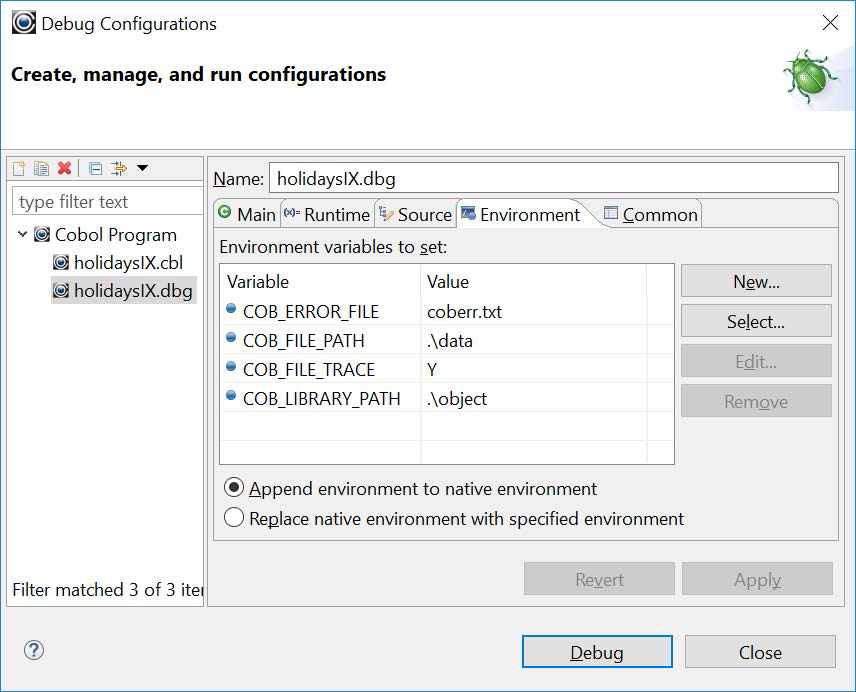The width and height of the screenshot is (856, 692).
Task: Click the Cobol Program folder icon
Action: point(42,235)
